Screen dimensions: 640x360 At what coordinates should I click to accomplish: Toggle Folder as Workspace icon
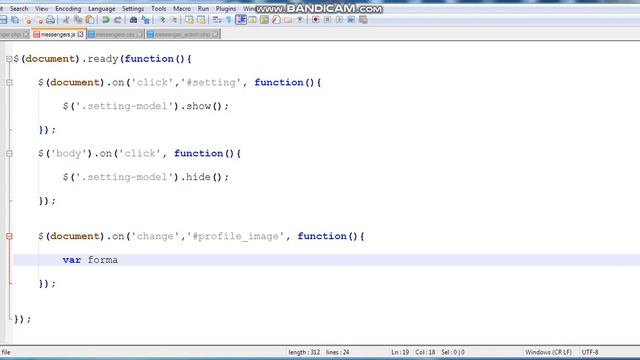tap(288, 20)
